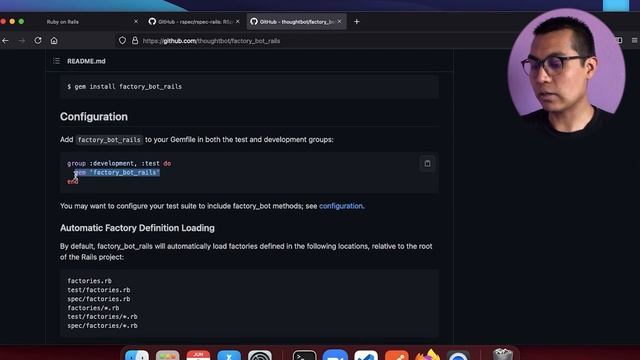
Task: Click the Automatic Factory Definition Loading heading
Action: click(x=137, y=228)
